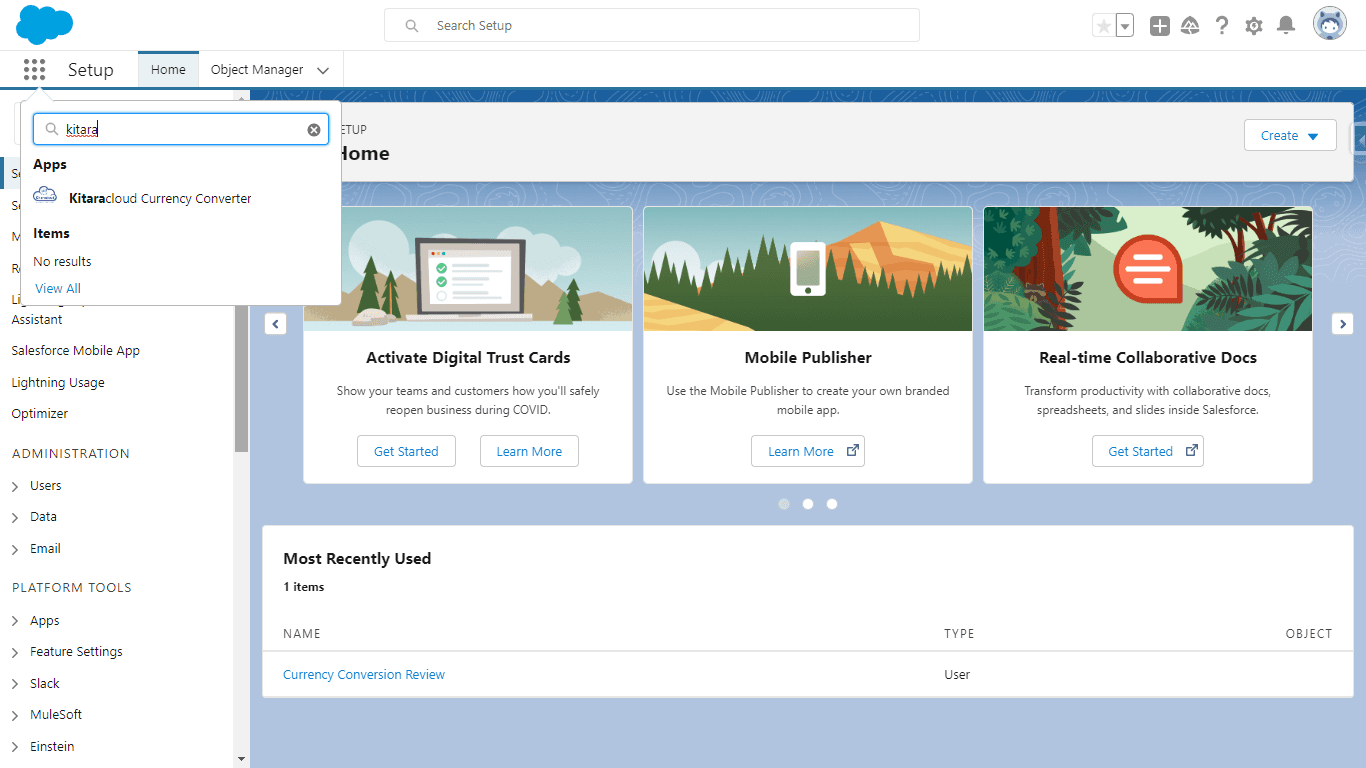Switch to the Object Manager tab
Image resolution: width=1366 pixels, height=768 pixels.
click(x=257, y=70)
